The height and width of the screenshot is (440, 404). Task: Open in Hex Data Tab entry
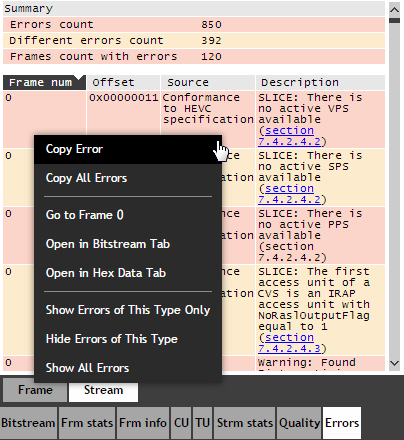click(128, 273)
